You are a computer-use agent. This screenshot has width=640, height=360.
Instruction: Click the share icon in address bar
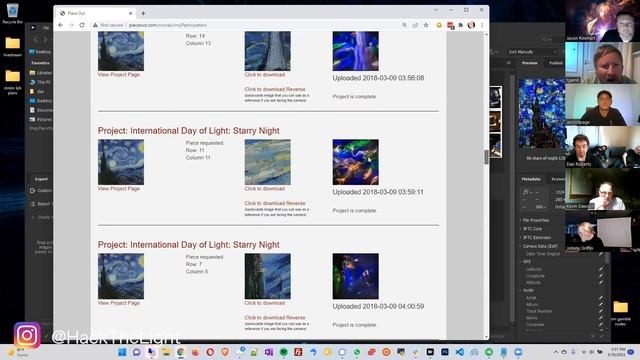(x=415, y=25)
